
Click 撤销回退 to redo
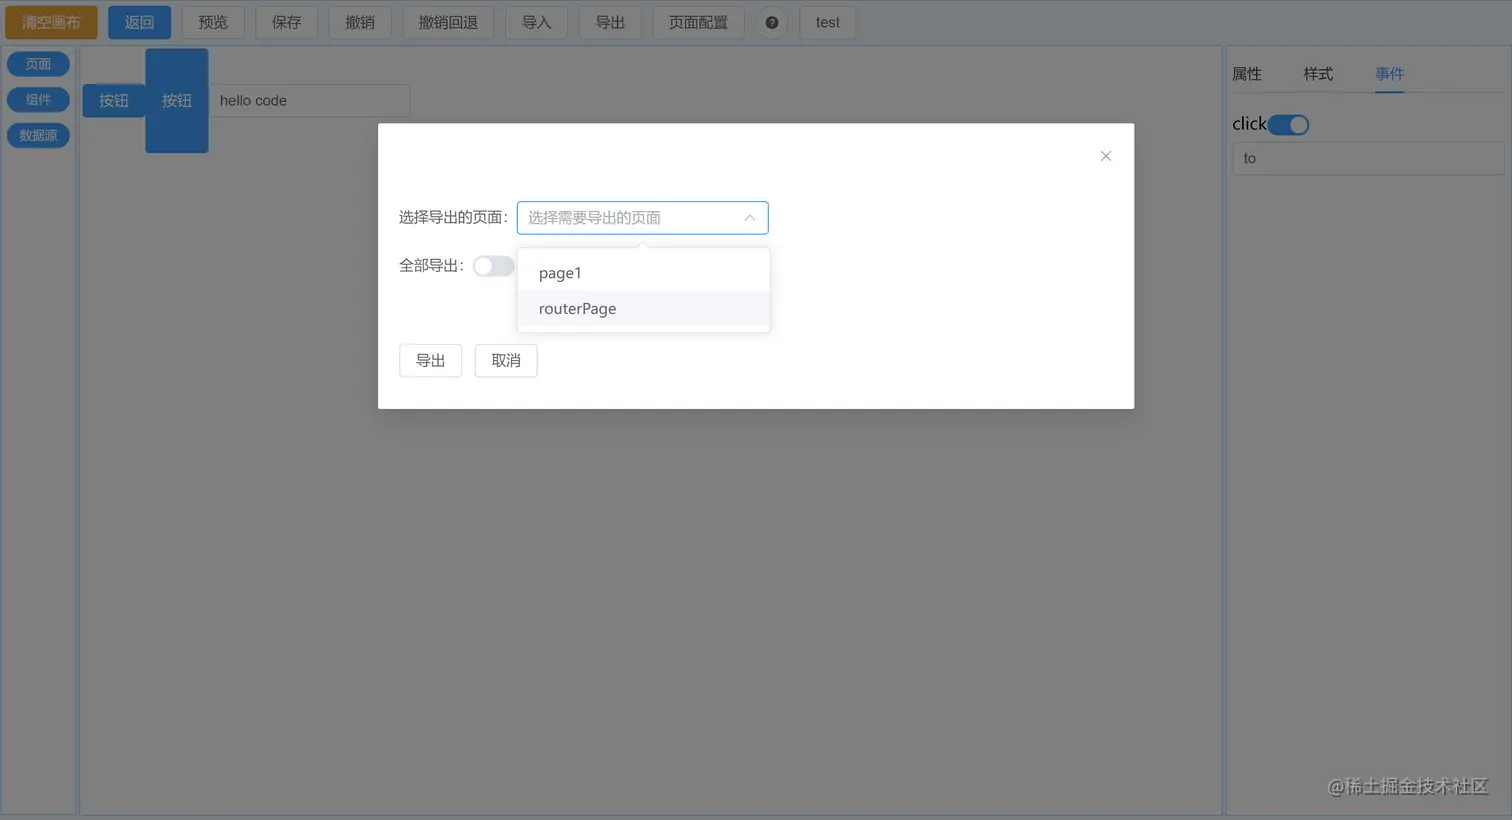448,22
